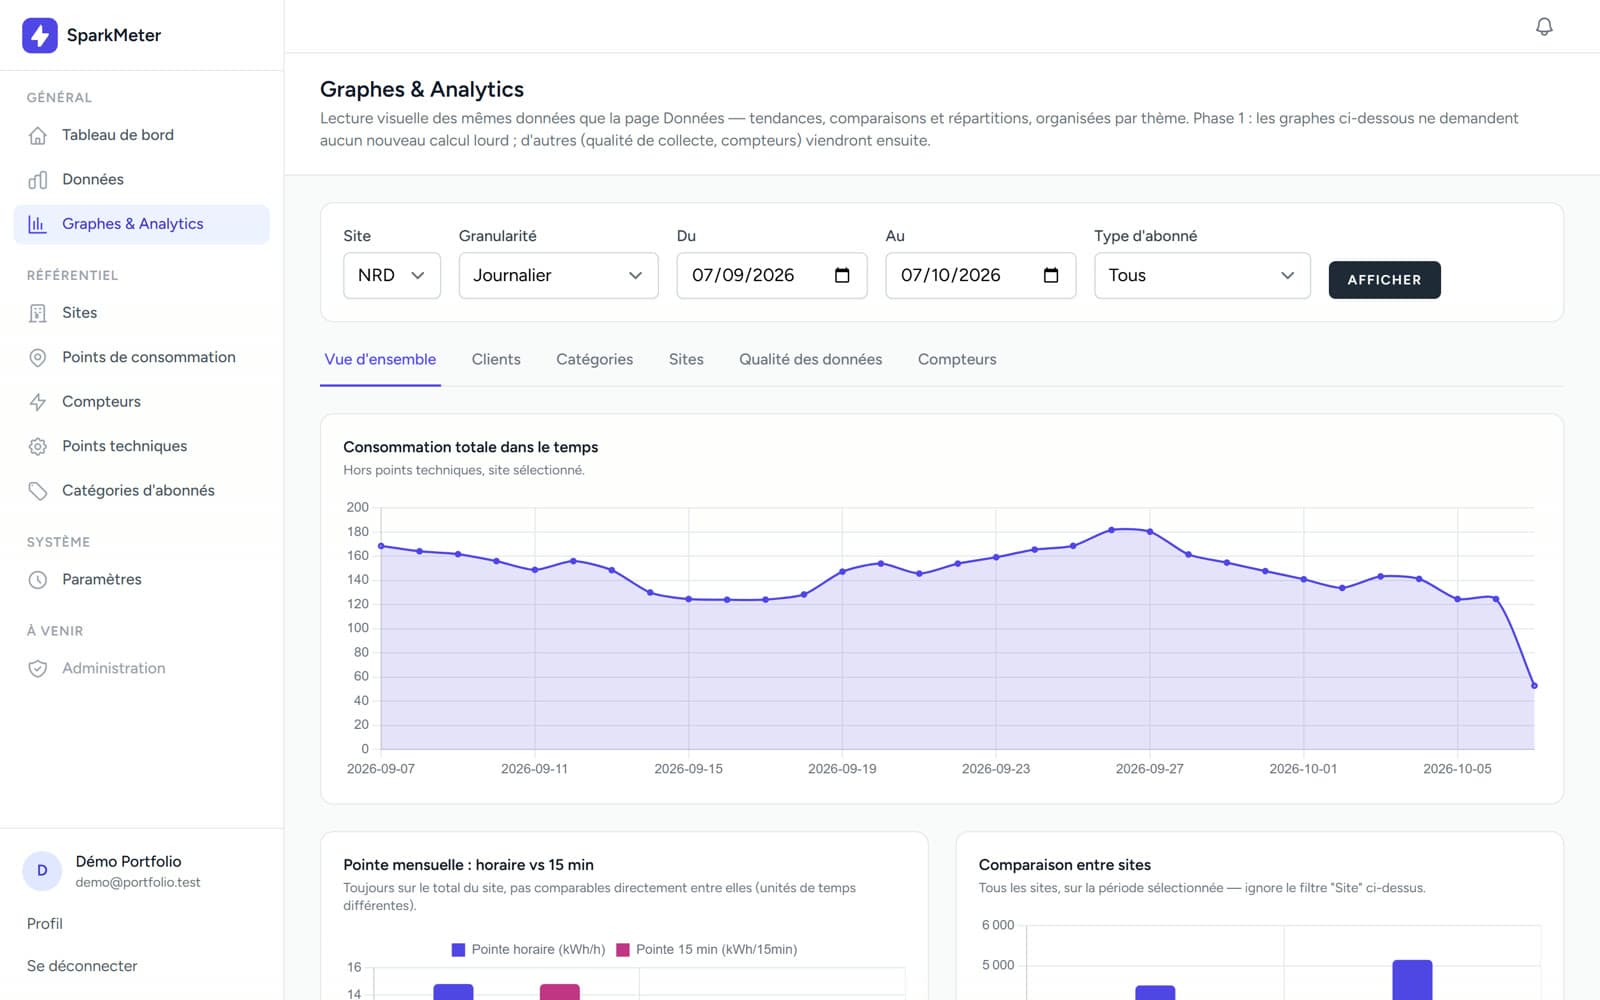Open the Granularité dropdown set to Journalier
Viewport: 1600px width, 1000px height.
click(558, 275)
